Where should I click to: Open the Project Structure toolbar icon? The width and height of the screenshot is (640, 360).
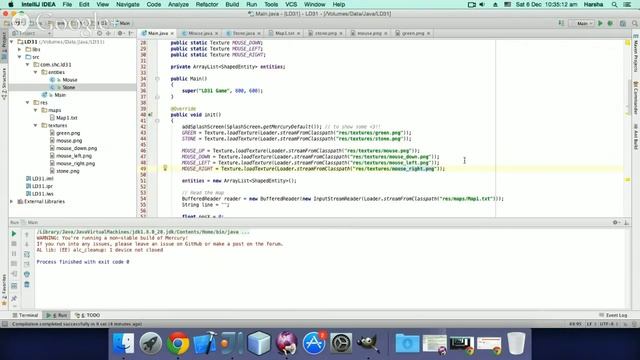pyautogui.click(x=623, y=23)
